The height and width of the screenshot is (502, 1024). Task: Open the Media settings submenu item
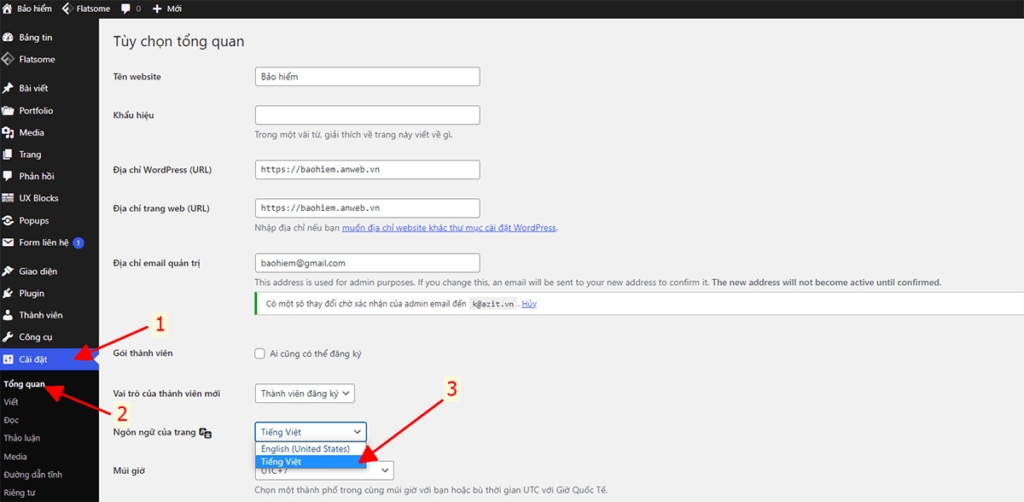tap(15, 456)
